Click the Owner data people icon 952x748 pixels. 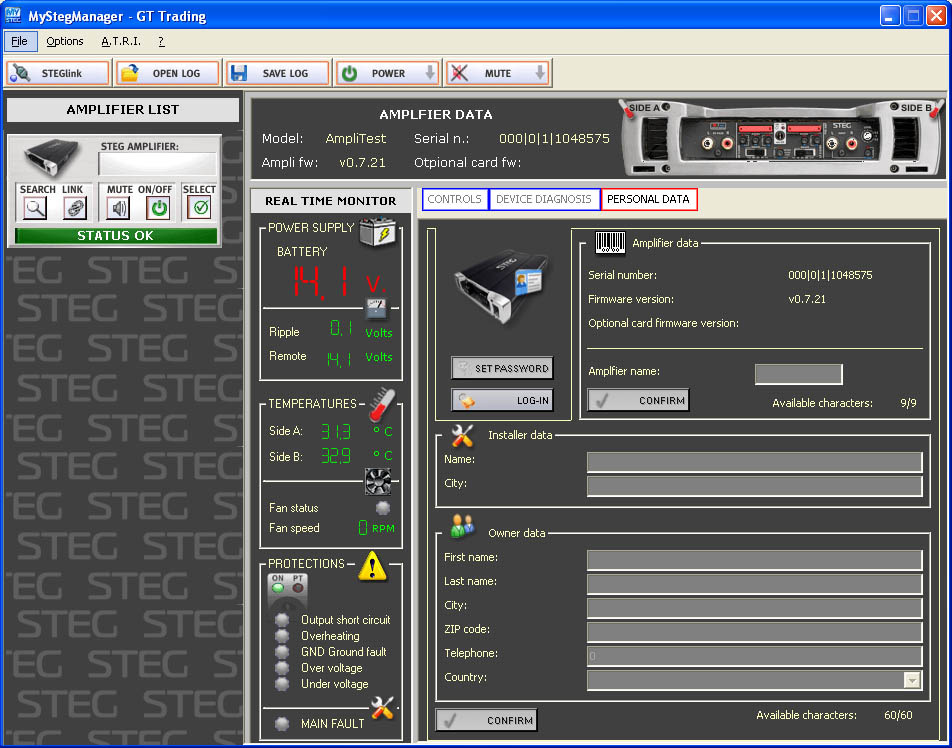click(x=463, y=526)
